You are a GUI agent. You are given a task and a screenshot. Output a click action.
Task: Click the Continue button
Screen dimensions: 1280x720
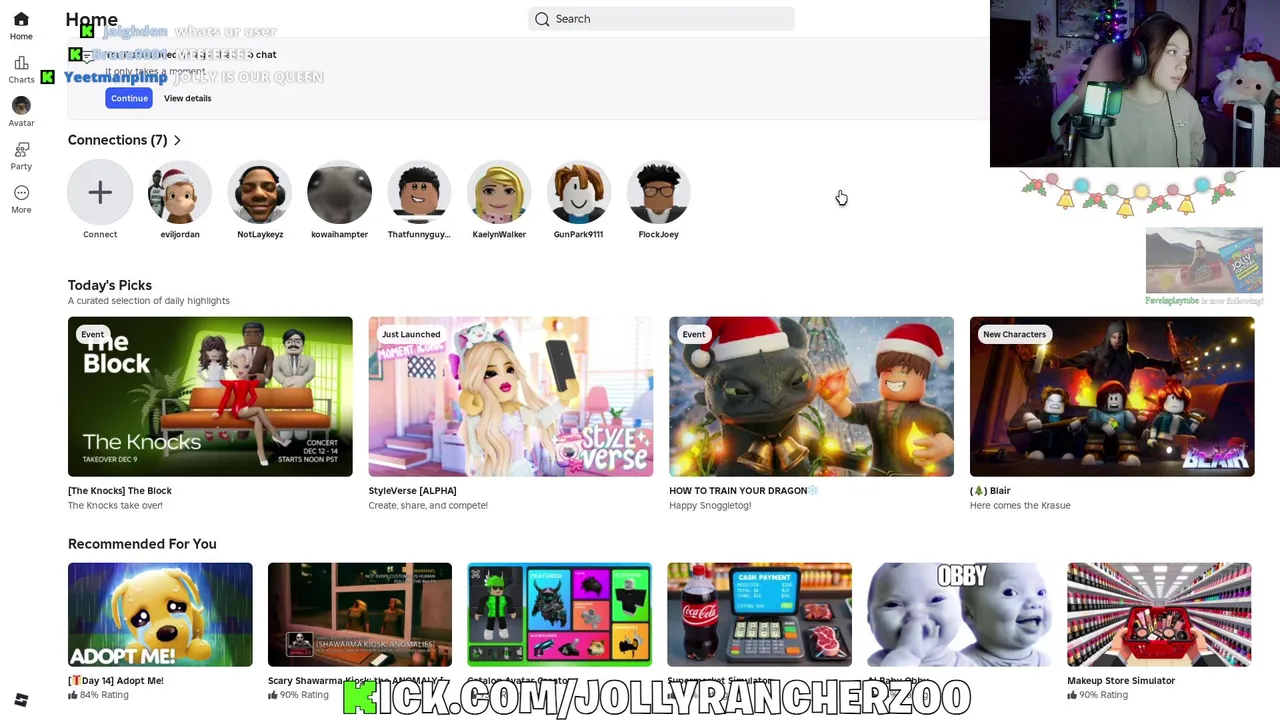pyautogui.click(x=129, y=98)
